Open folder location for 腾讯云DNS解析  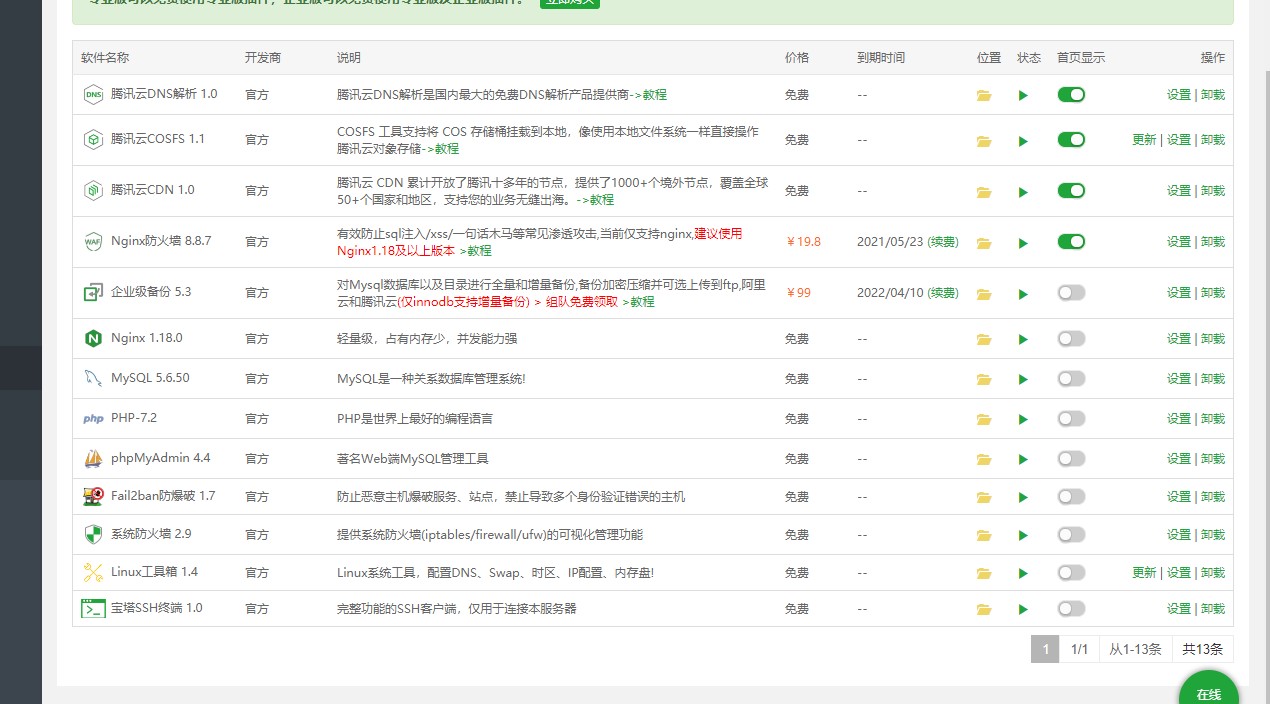[x=984, y=95]
